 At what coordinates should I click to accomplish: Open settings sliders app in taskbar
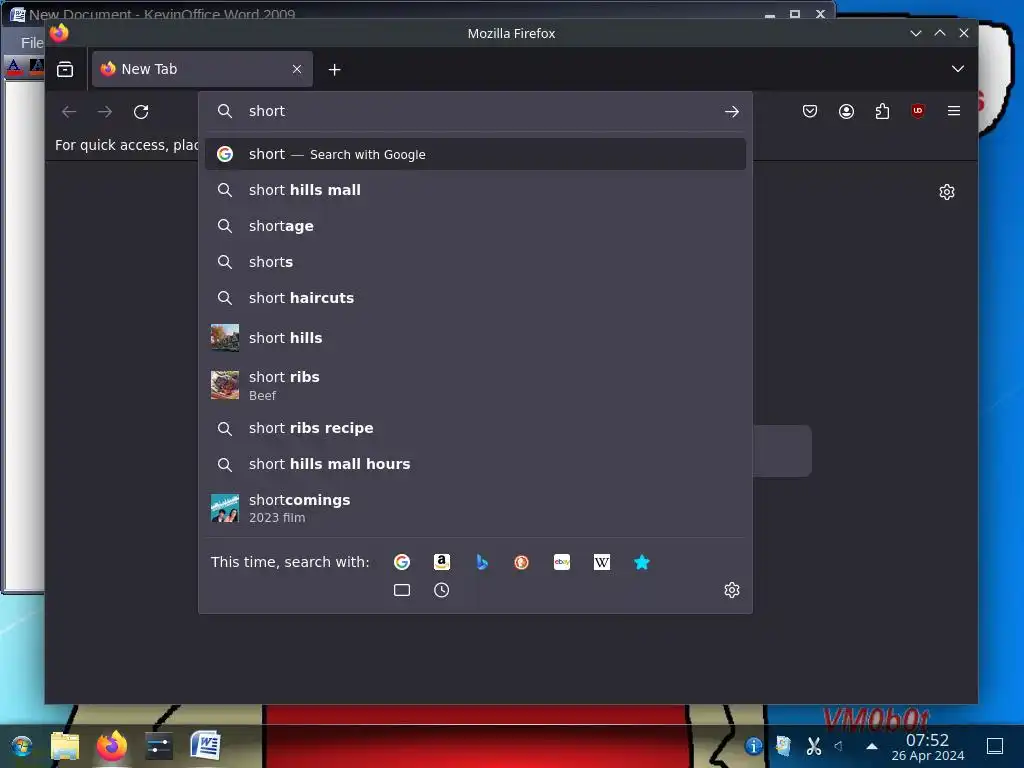coord(159,746)
